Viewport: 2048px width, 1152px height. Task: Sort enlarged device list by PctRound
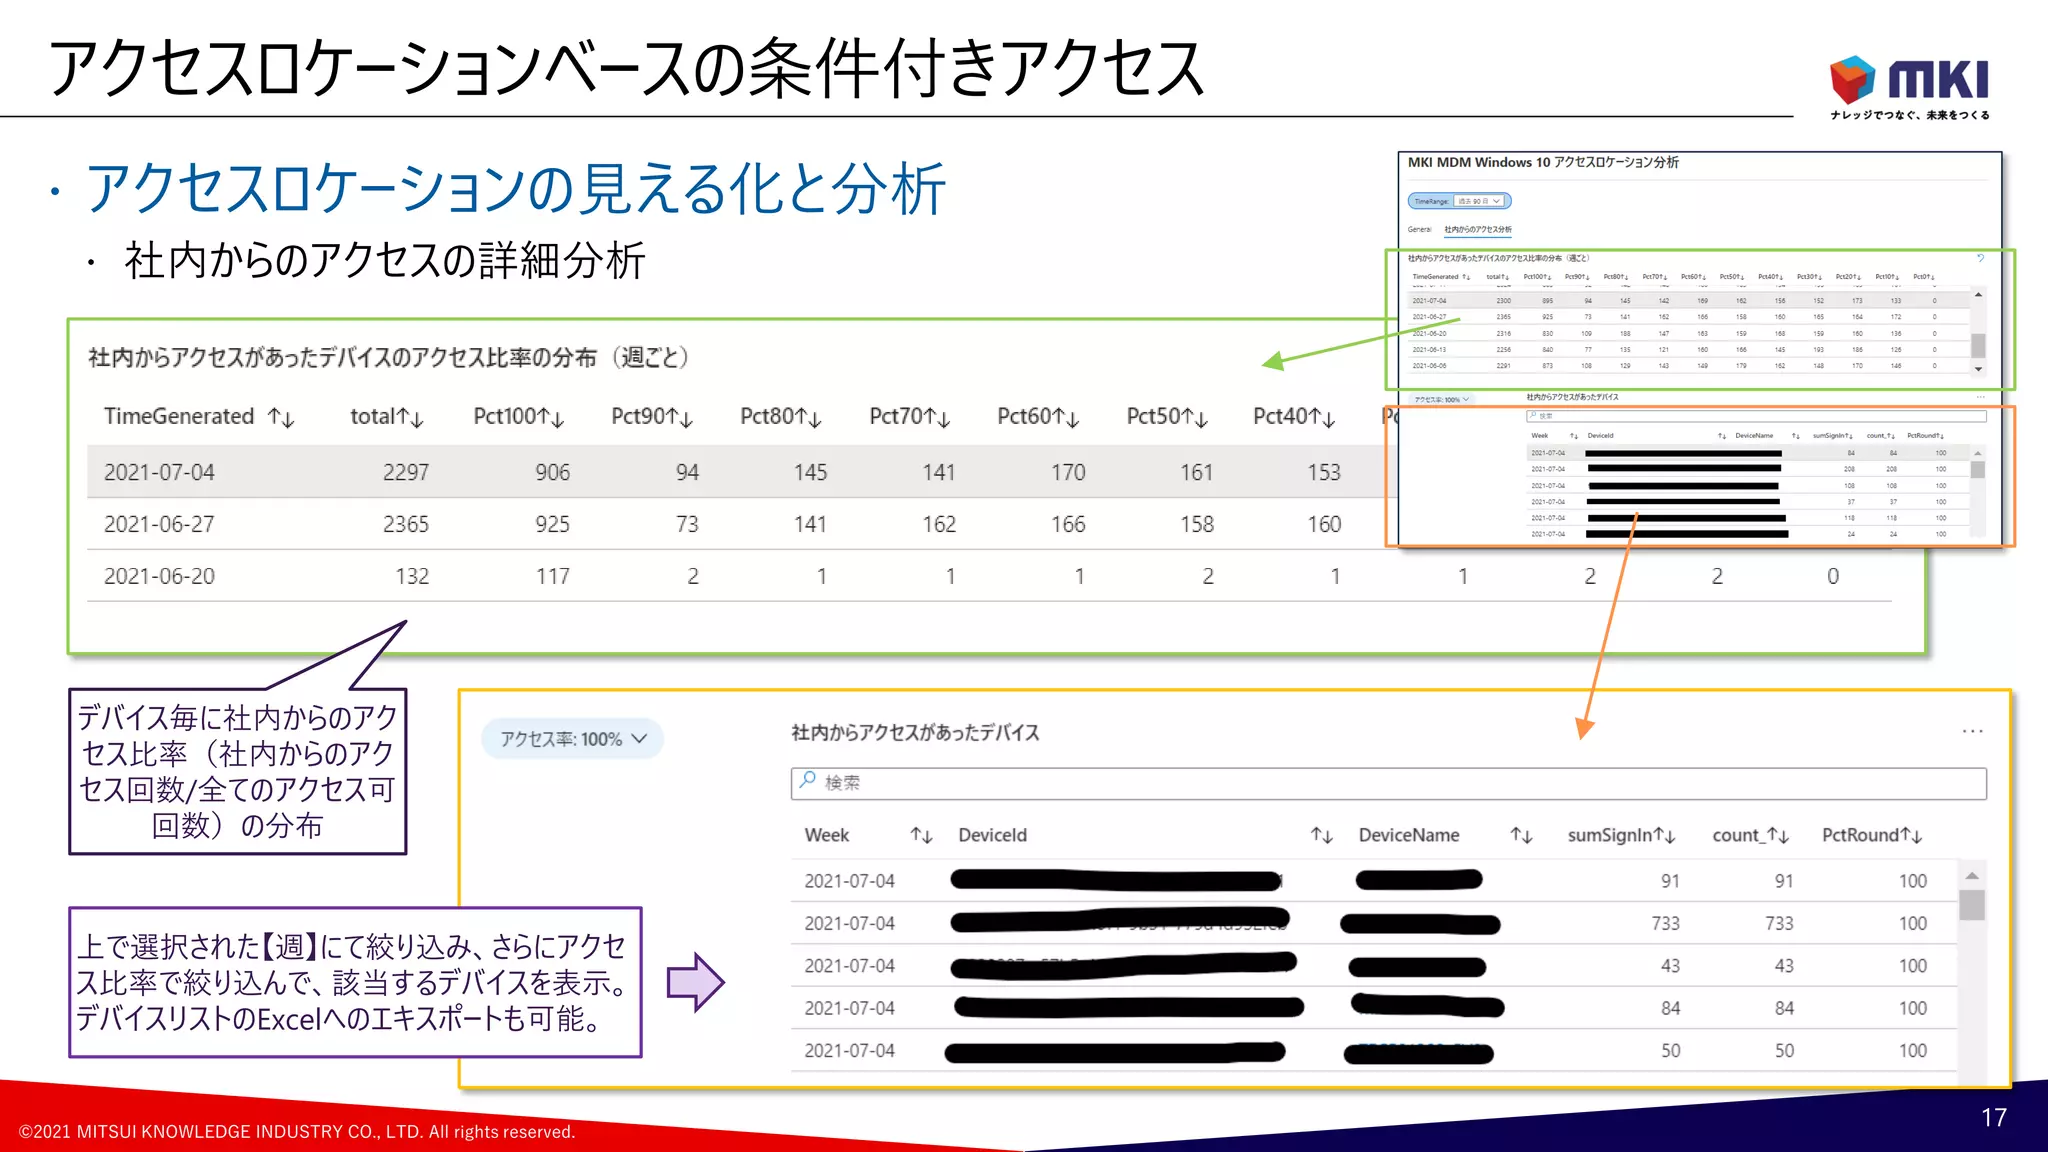[1872, 835]
